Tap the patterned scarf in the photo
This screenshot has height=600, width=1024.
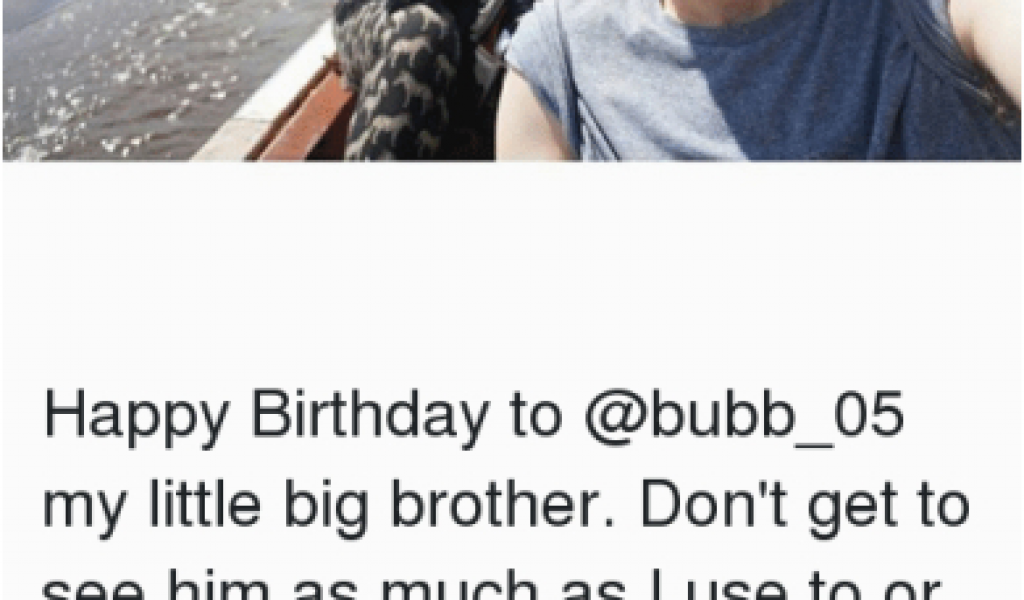(418, 78)
